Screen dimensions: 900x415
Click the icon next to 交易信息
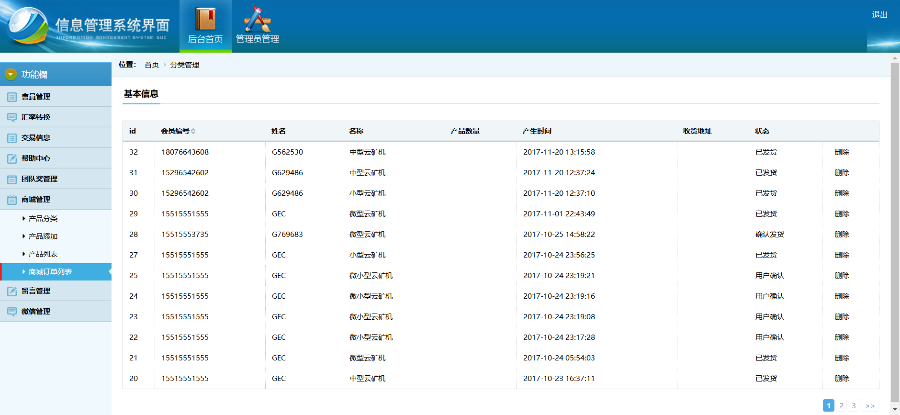tap(12, 138)
